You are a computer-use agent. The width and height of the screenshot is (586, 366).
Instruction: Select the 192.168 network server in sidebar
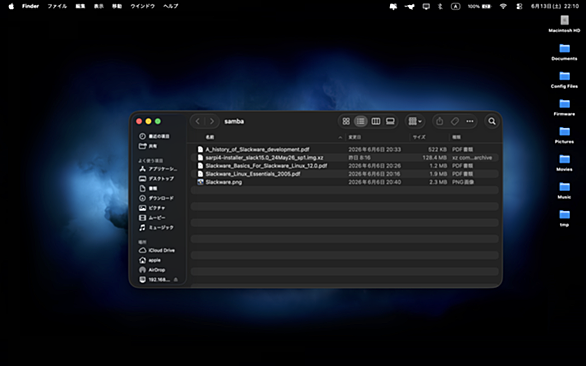pos(154,280)
